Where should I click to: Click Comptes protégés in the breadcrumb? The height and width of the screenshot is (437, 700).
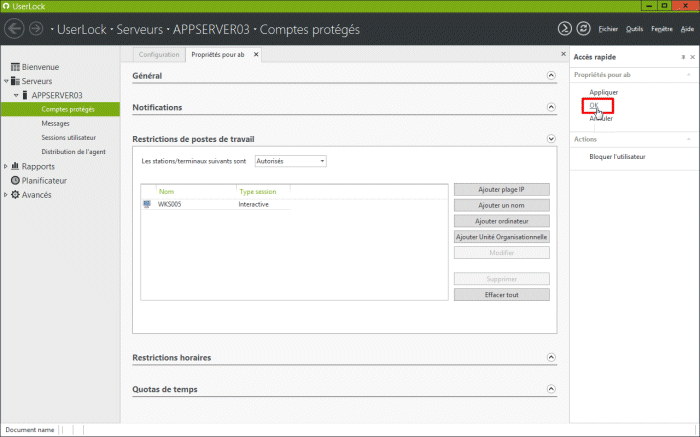click(x=310, y=29)
